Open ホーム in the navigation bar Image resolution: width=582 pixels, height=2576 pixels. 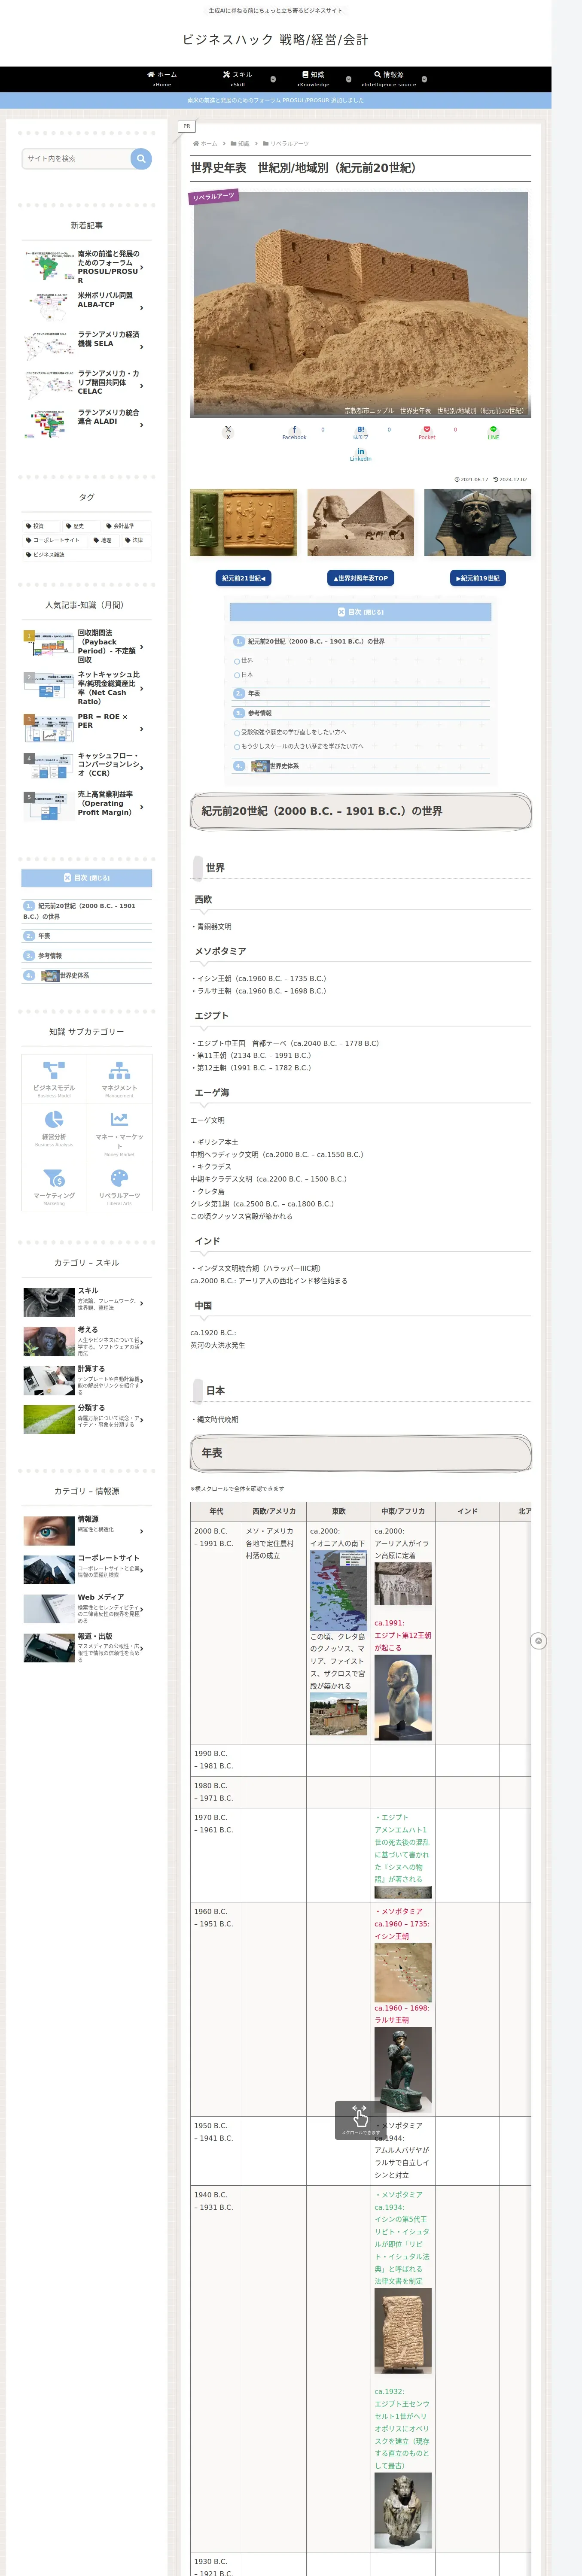point(162,79)
